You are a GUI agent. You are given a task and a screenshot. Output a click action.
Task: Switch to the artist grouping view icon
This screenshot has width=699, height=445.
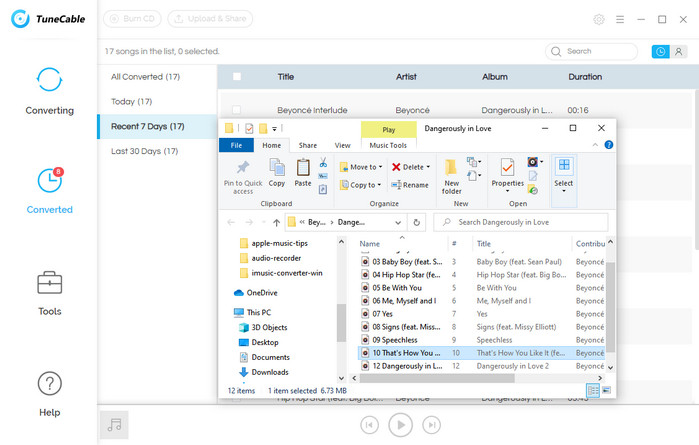678,51
